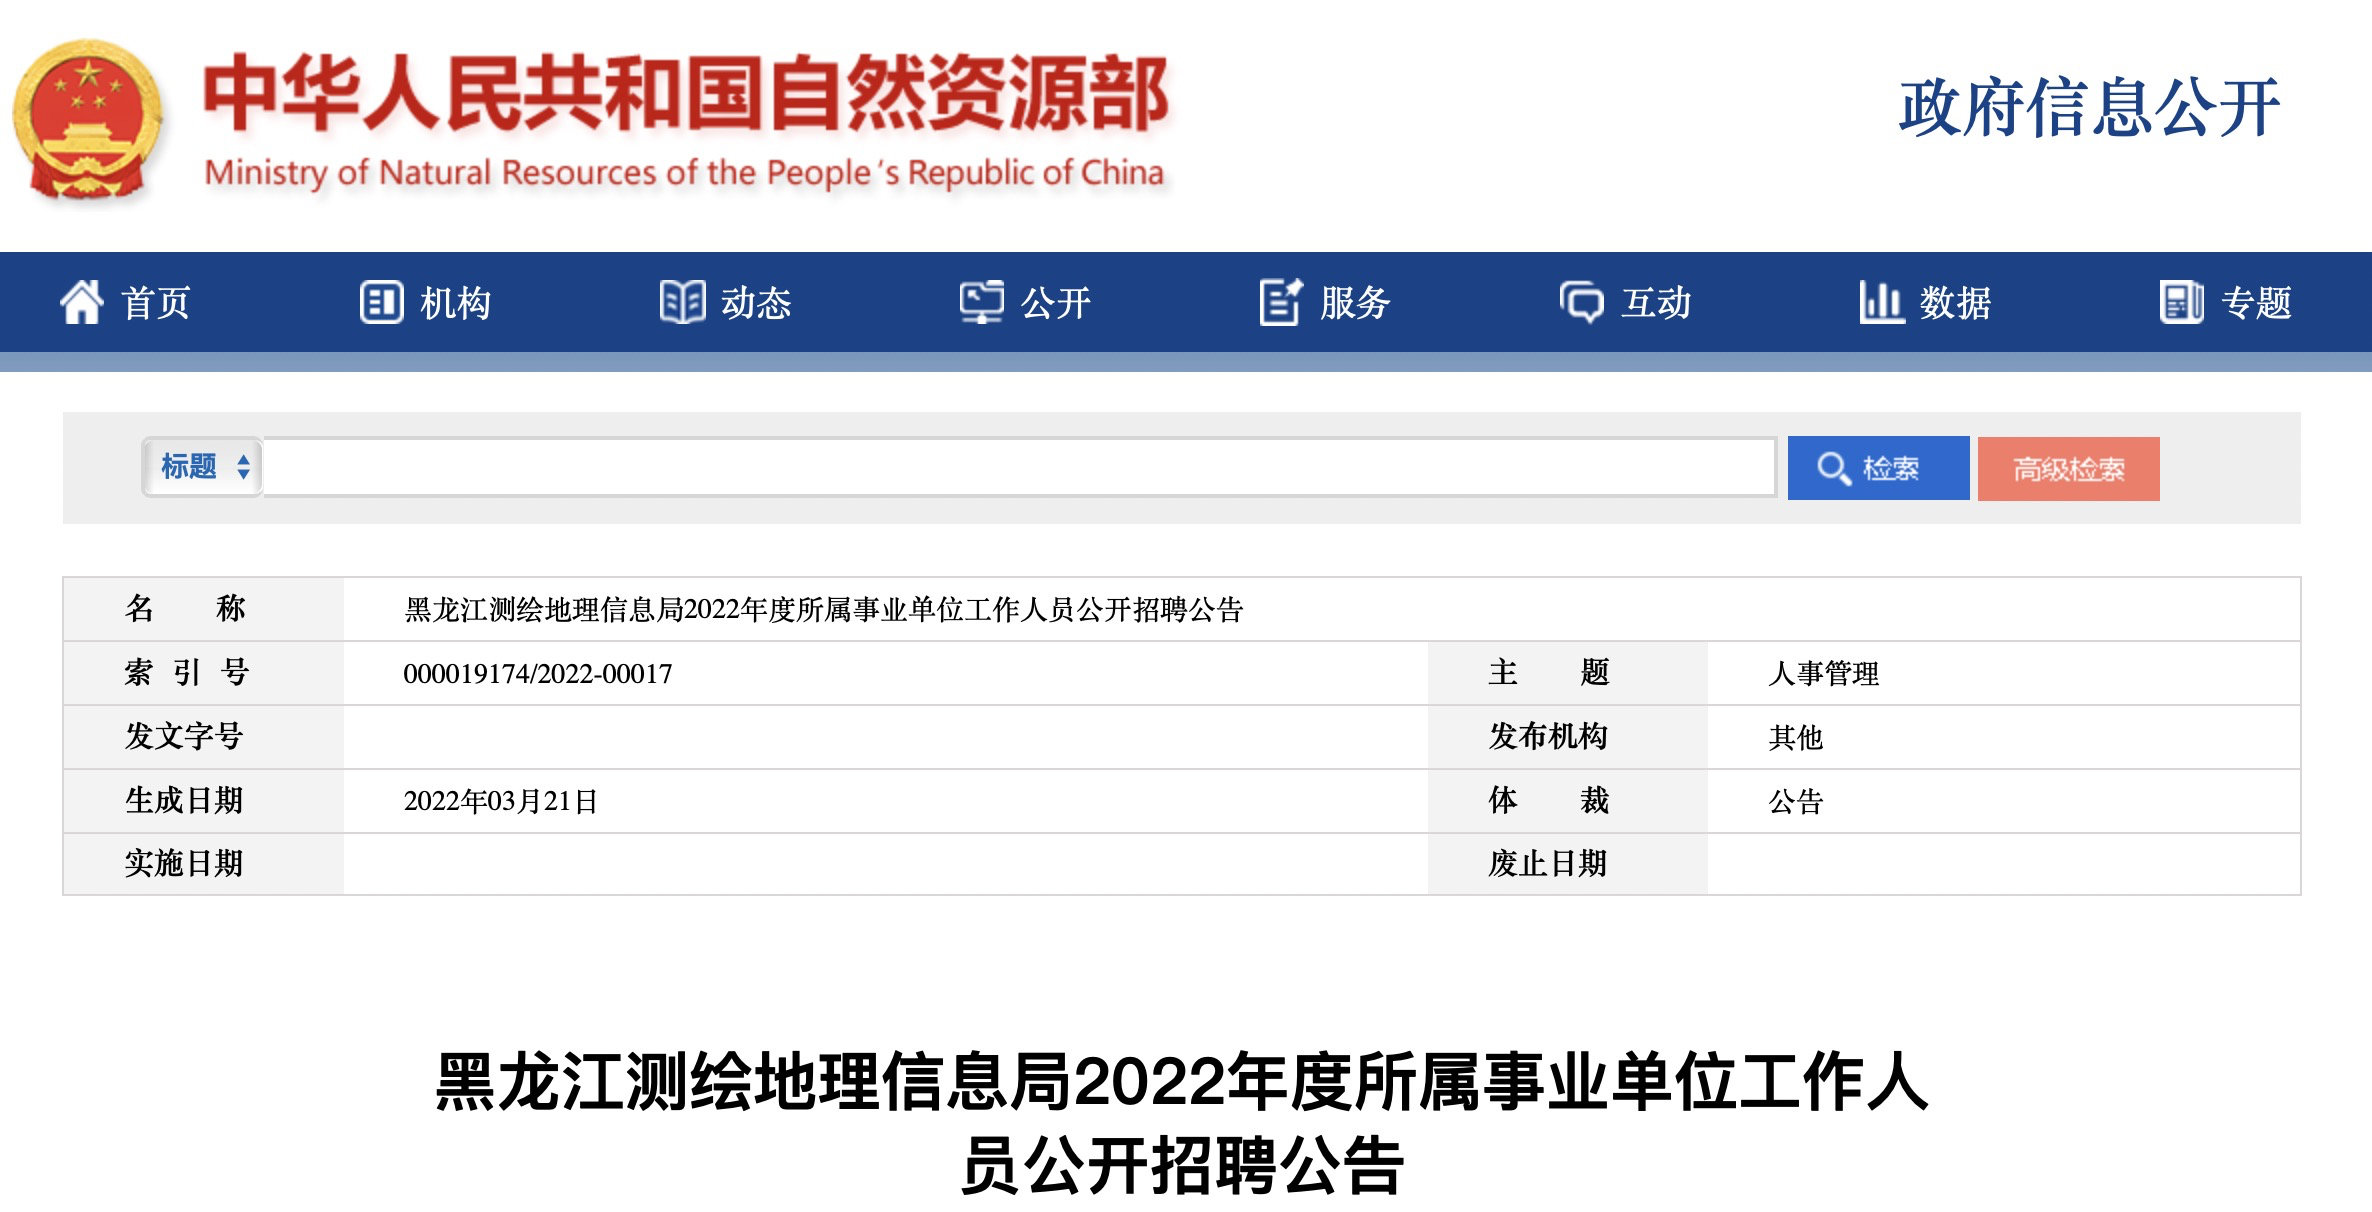This screenshot has height=1212, width=2372.
Task: Click the magnifier icon in search button
Action: [1833, 468]
